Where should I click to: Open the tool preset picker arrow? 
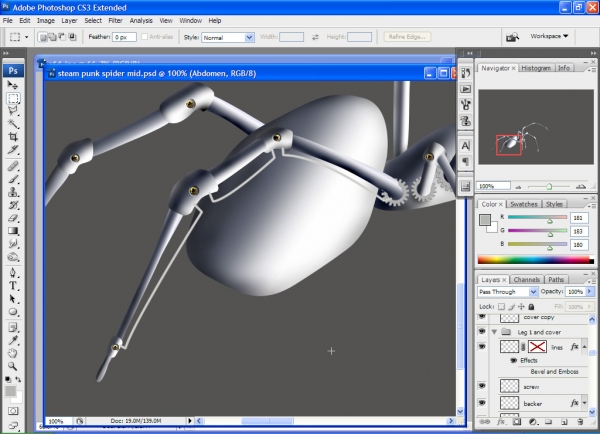pyautogui.click(x=26, y=37)
